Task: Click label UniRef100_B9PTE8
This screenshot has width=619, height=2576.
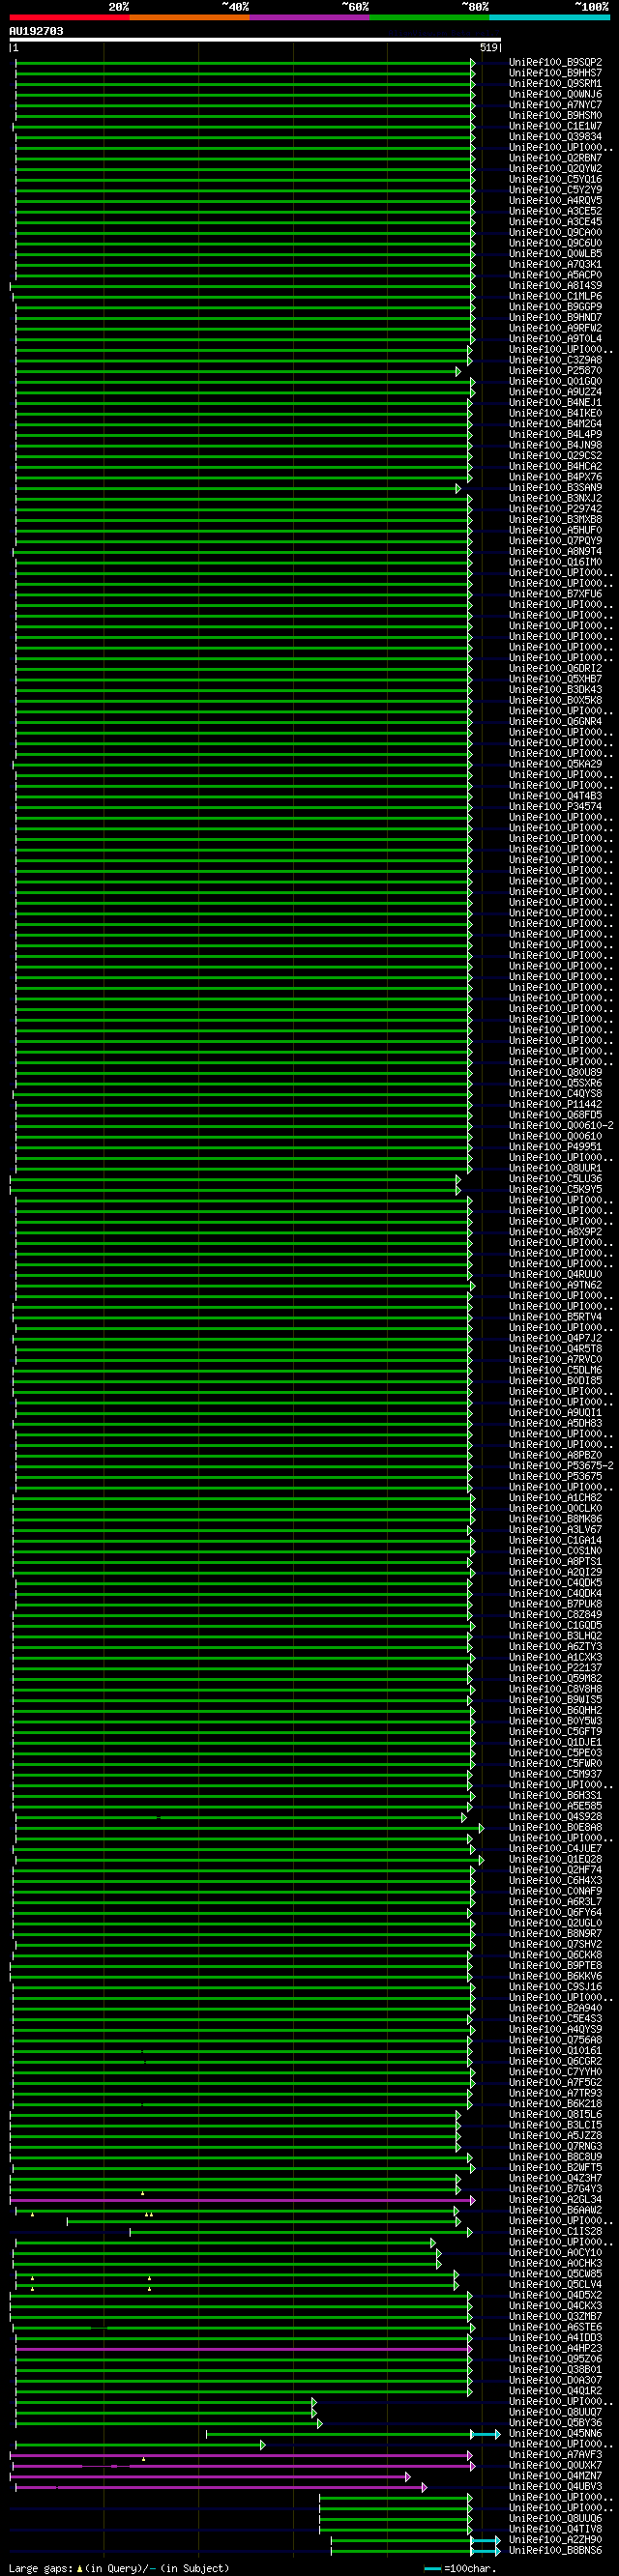Action: 555,1965
